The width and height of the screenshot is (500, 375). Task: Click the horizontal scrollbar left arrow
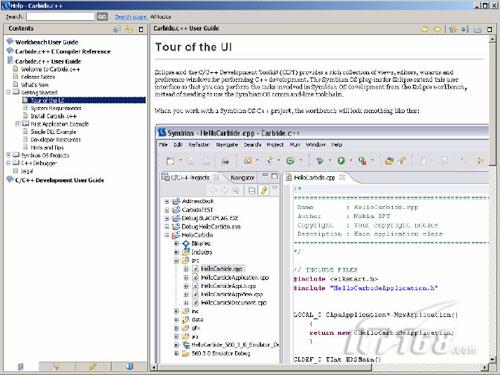coord(154,367)
